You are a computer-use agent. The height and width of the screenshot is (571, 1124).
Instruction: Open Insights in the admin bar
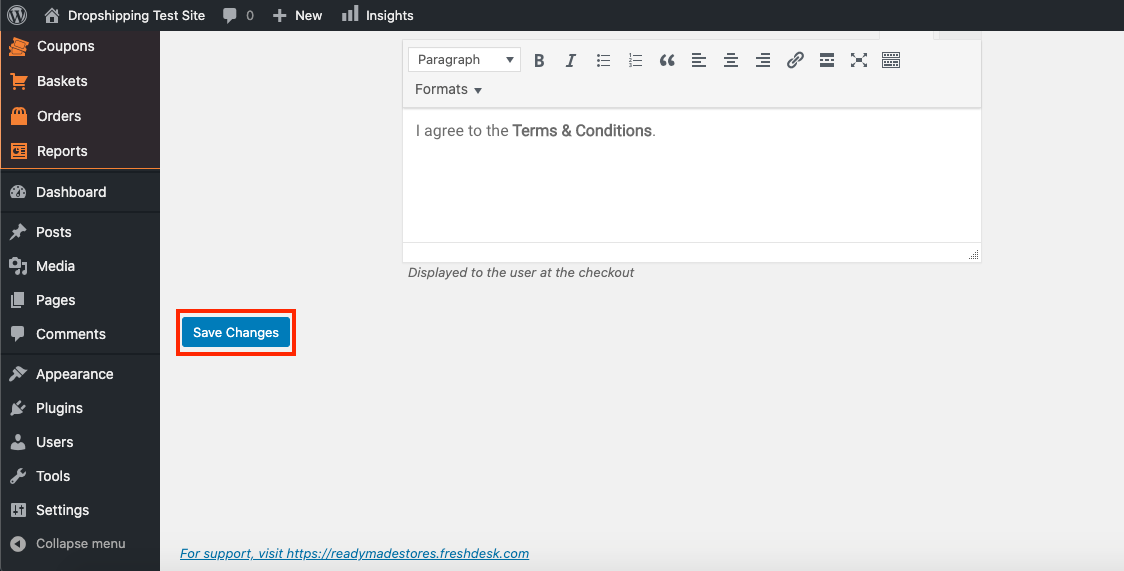point(377,15)
